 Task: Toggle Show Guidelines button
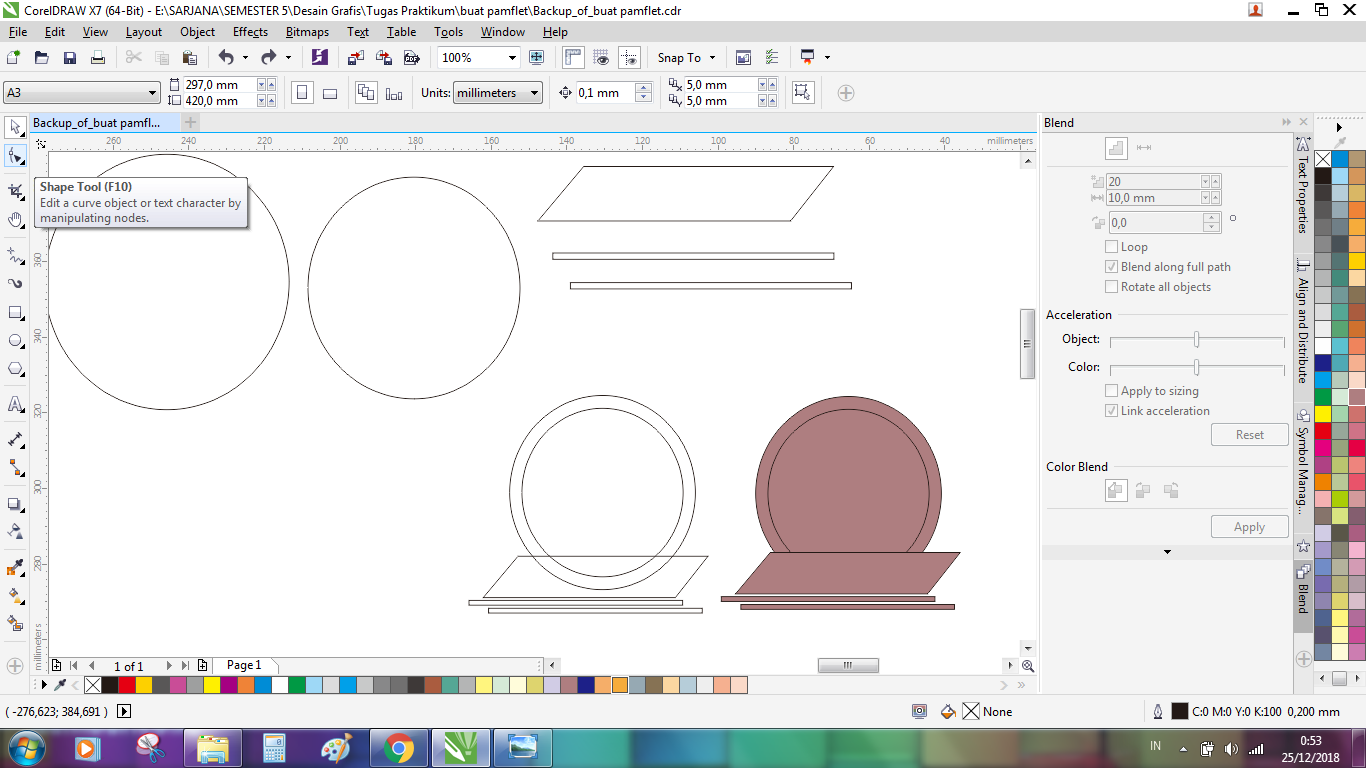point(629,57)
